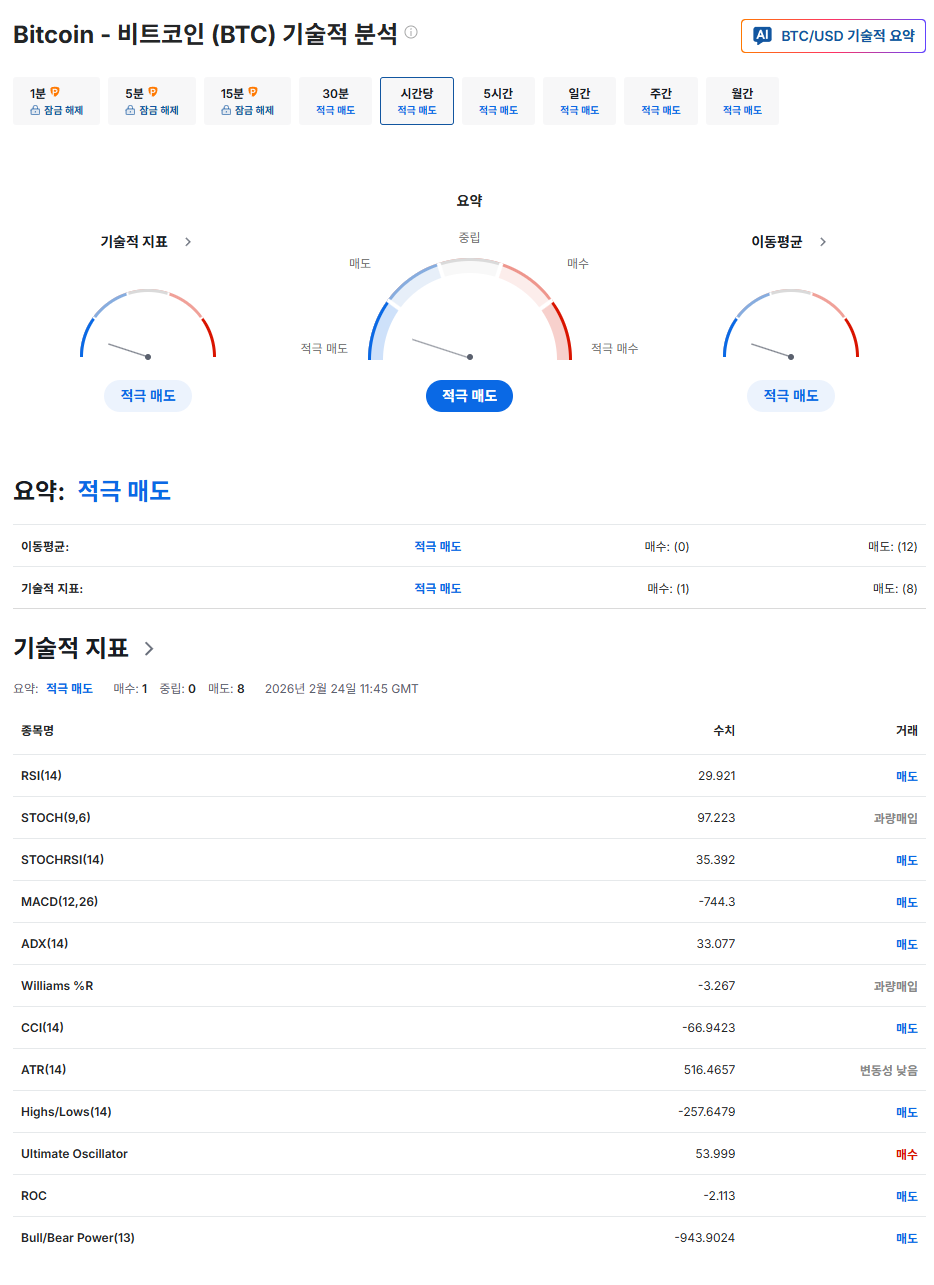The height and width of the screenshot is (1285, 934).
Task: Switch to the 일간 timeframe tab
Action: click(579, 101)
